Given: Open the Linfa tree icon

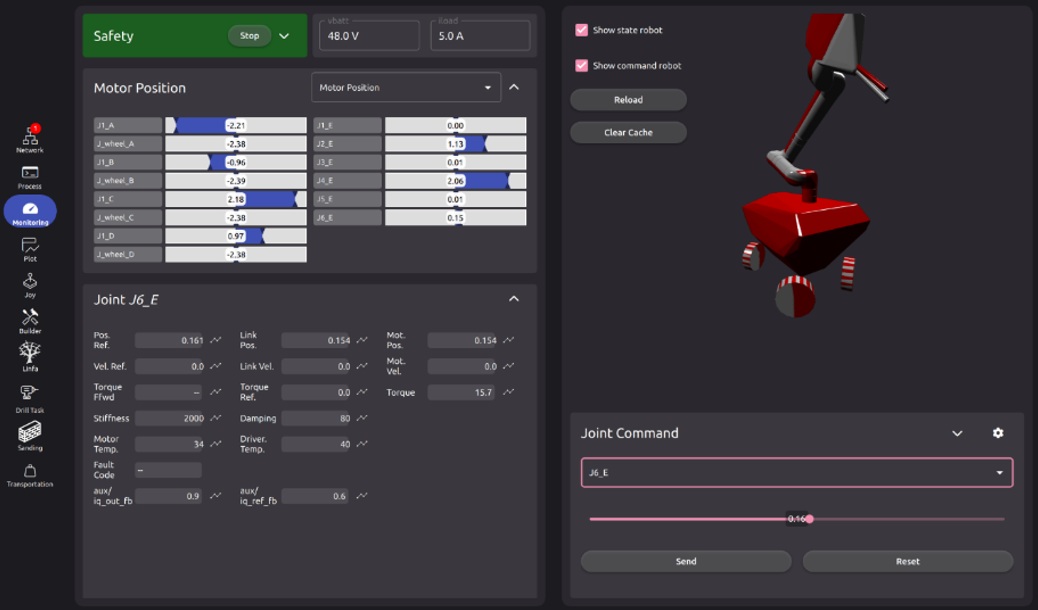Looking at the screenshot, I should point(30,355).
